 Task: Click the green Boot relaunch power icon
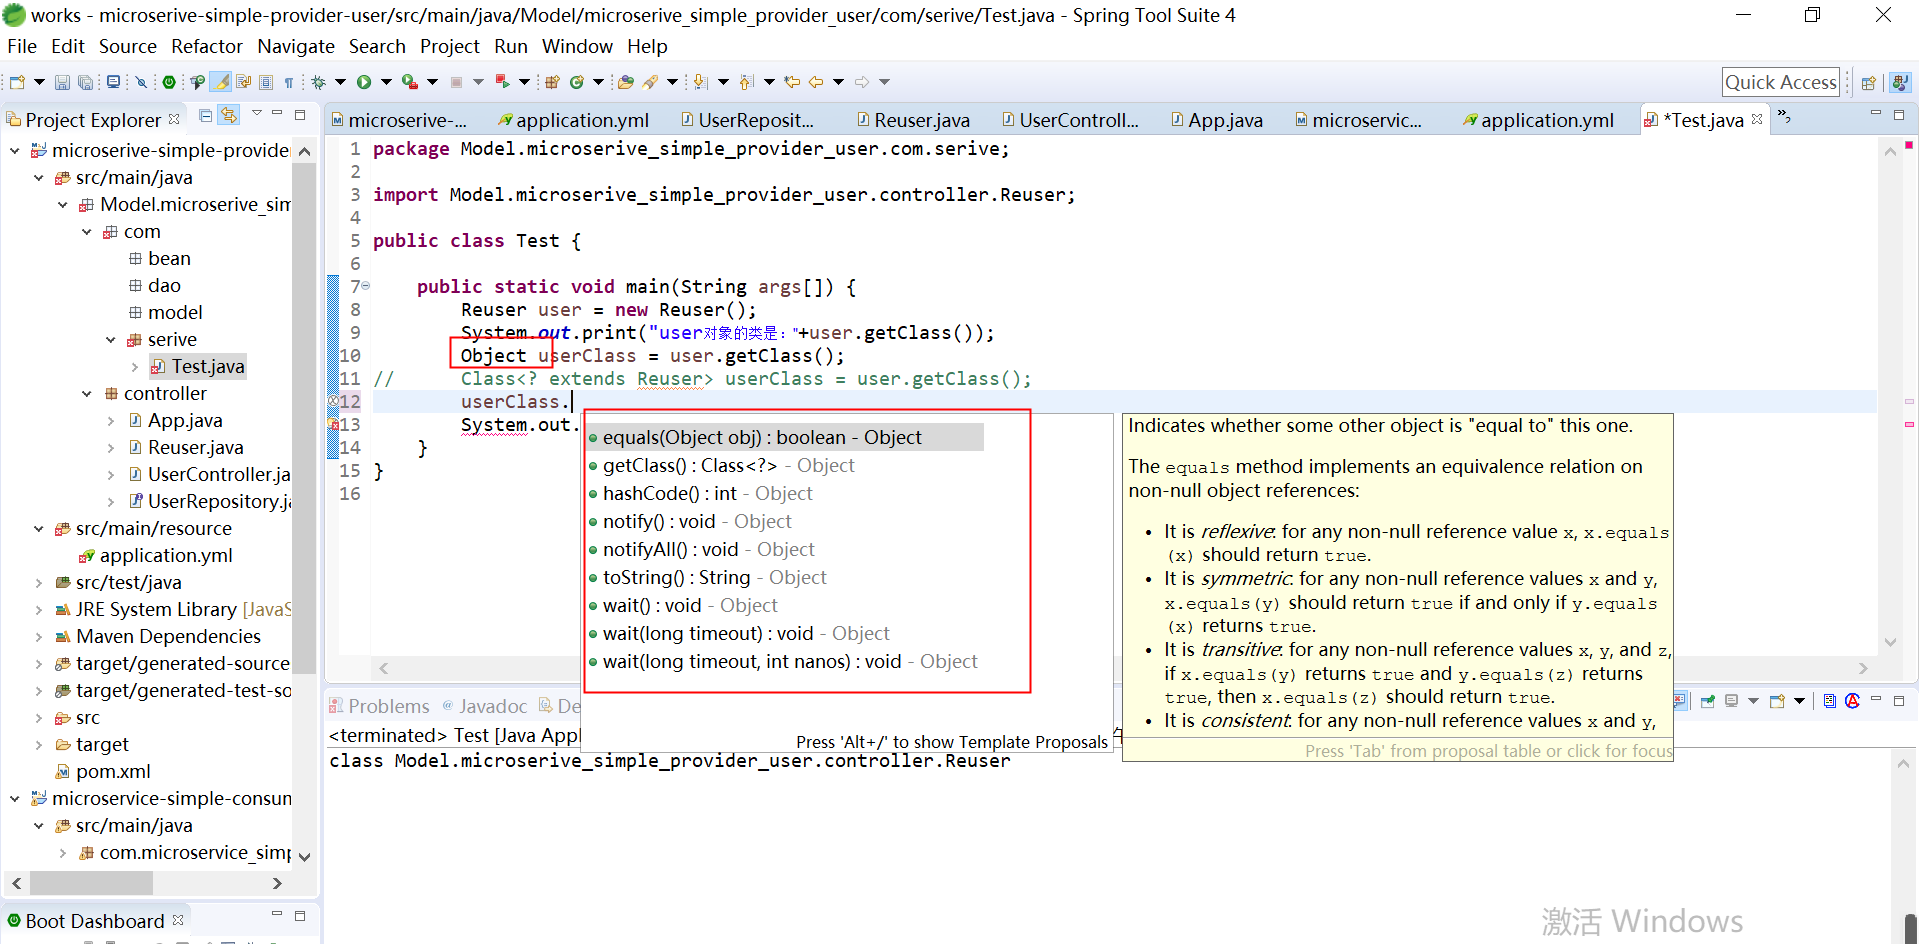pos(169,82)
